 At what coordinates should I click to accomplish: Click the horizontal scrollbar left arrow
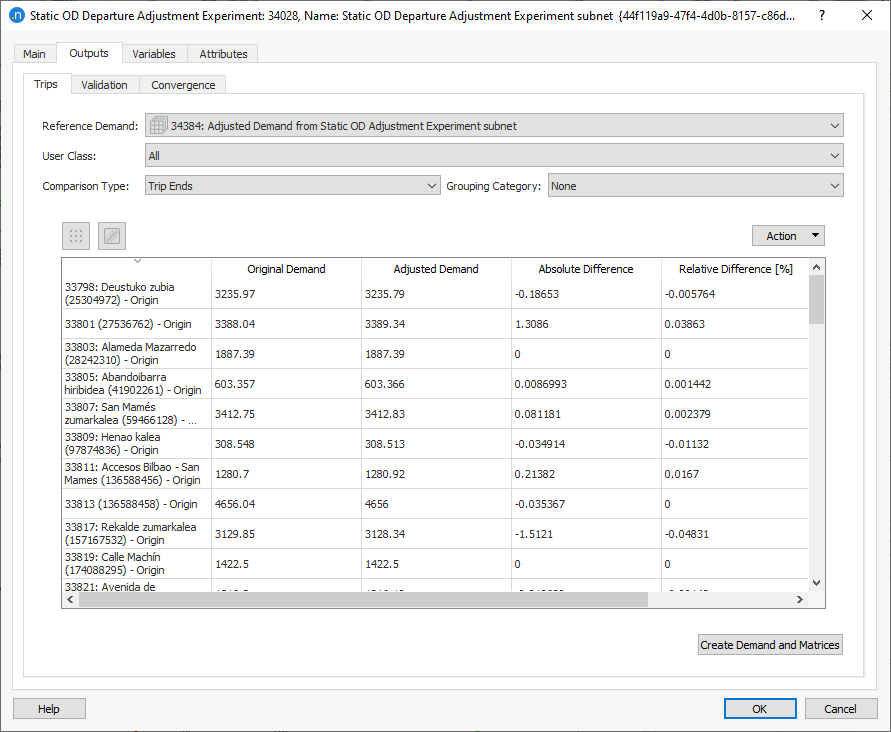pos(70,599)
